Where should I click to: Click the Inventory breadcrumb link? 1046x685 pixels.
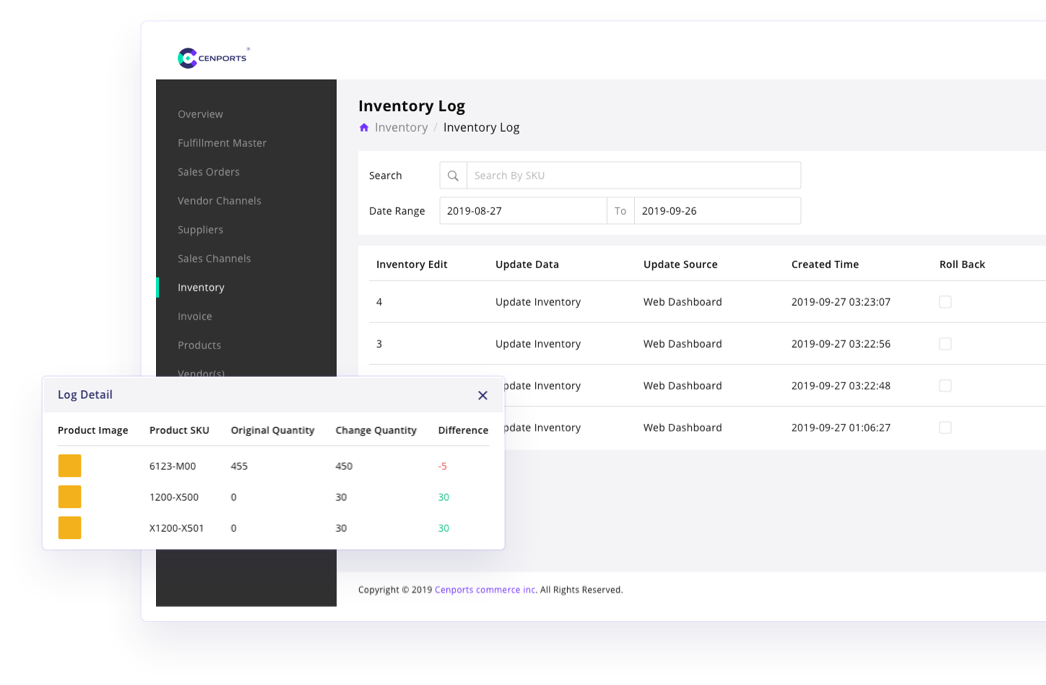(401, 127)
